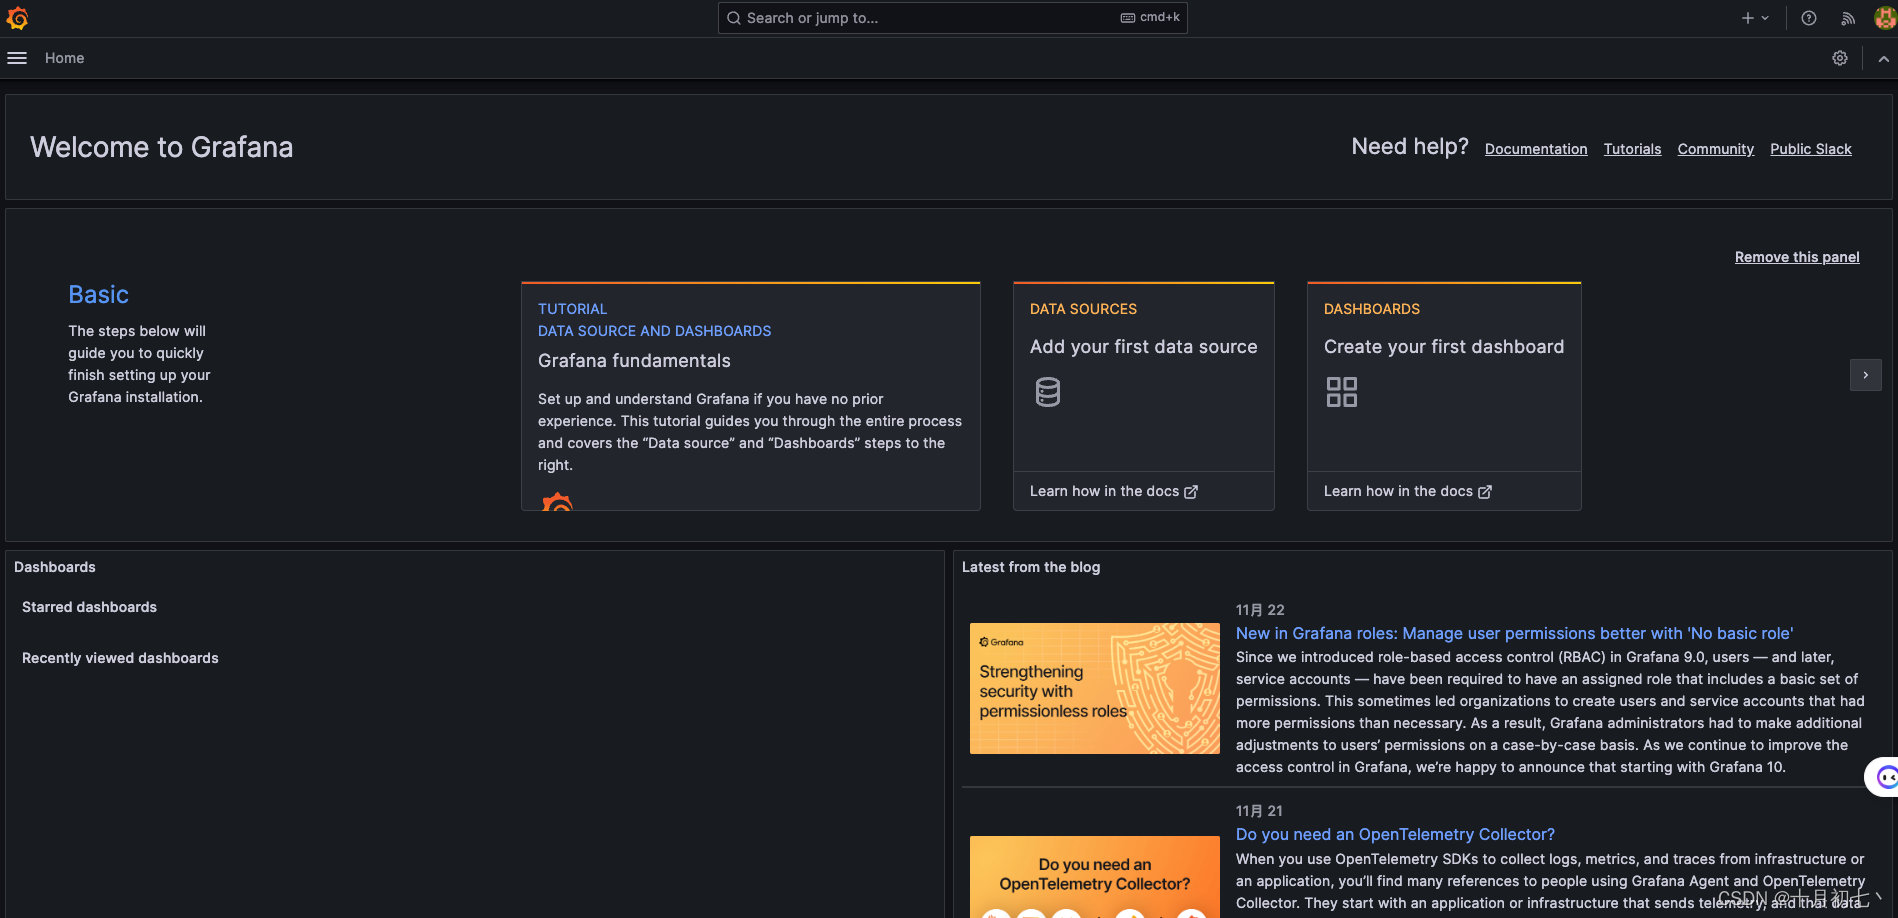Viewport: 1898px width, 918px height.
Task: Click the OpenTelemetry Collector blog thumbnail
Action: tap(1095, 877)
